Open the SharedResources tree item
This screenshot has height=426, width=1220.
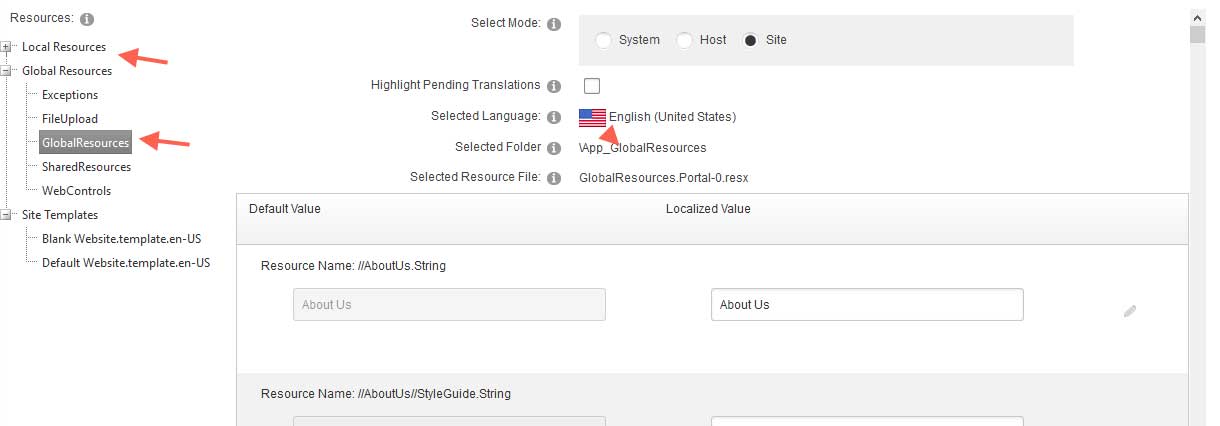(86, 167)
